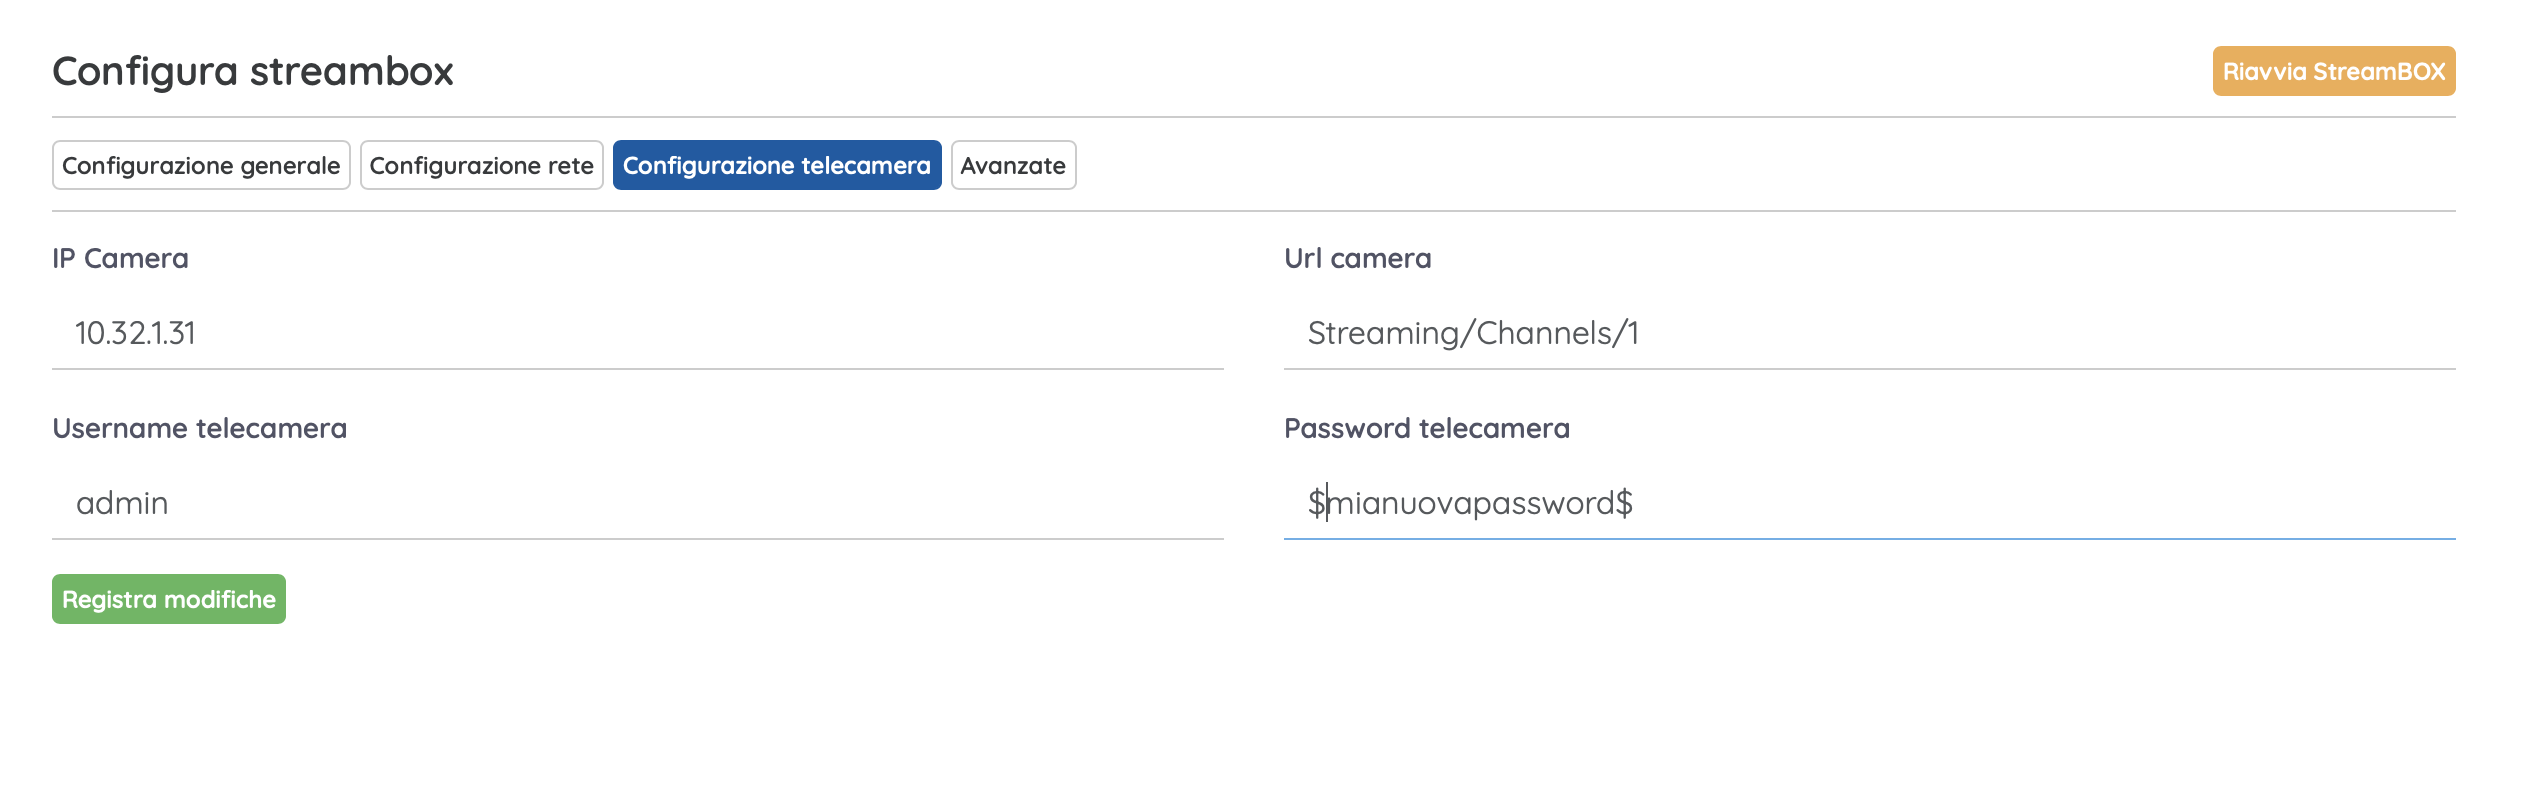Click the Configura streambox page heading
This screenshot has width=2526, height=802.
pyautogui.click(x=253, y=72)
